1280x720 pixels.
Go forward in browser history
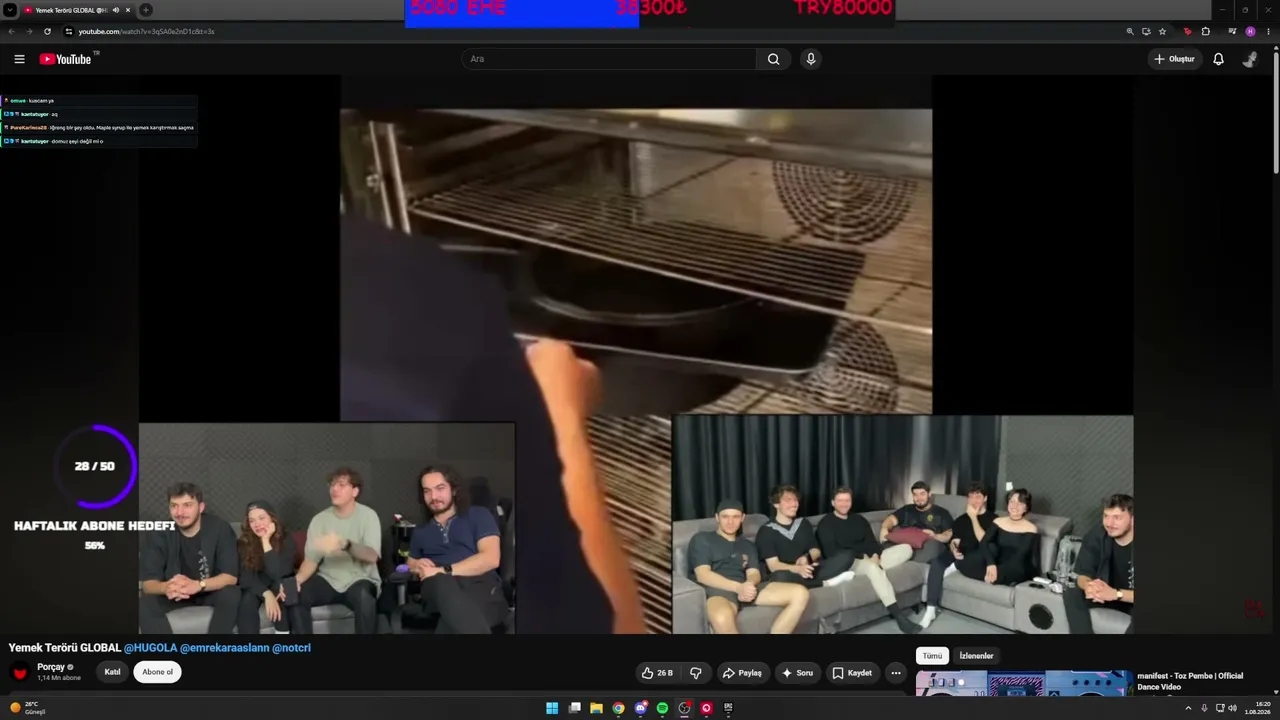coord(28,31)
